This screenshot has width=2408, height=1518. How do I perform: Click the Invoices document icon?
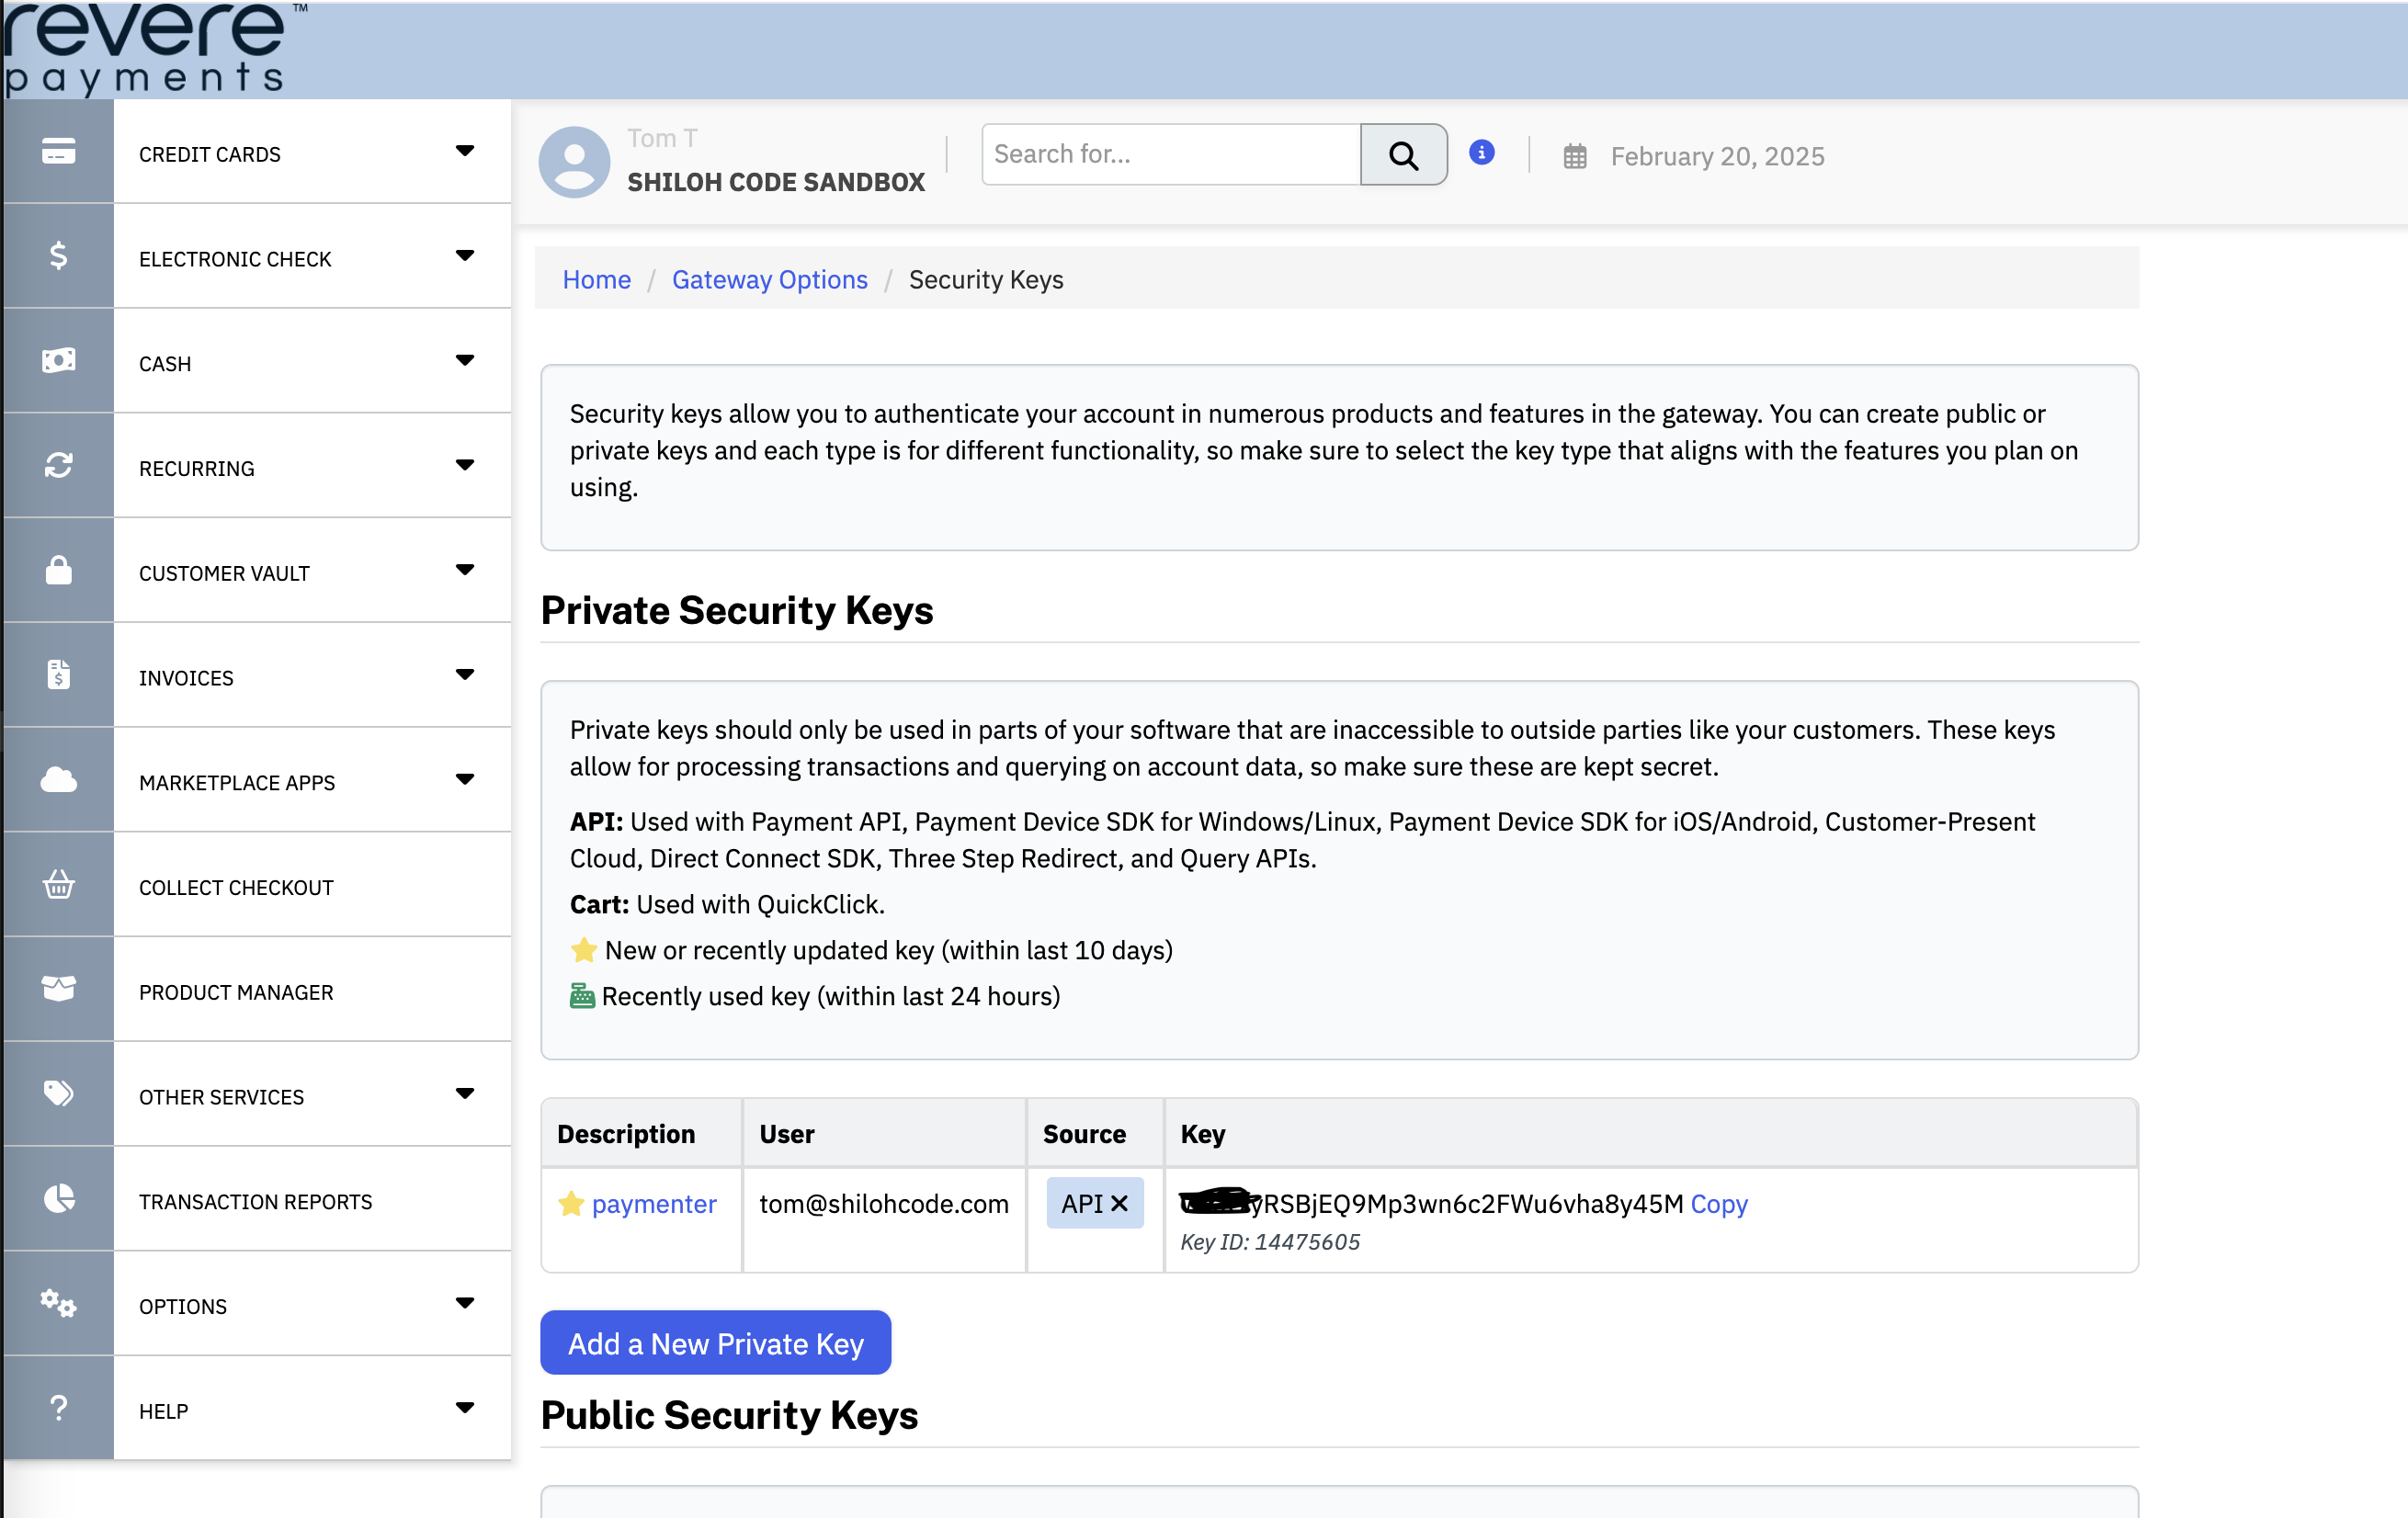(x=59, y=675)
